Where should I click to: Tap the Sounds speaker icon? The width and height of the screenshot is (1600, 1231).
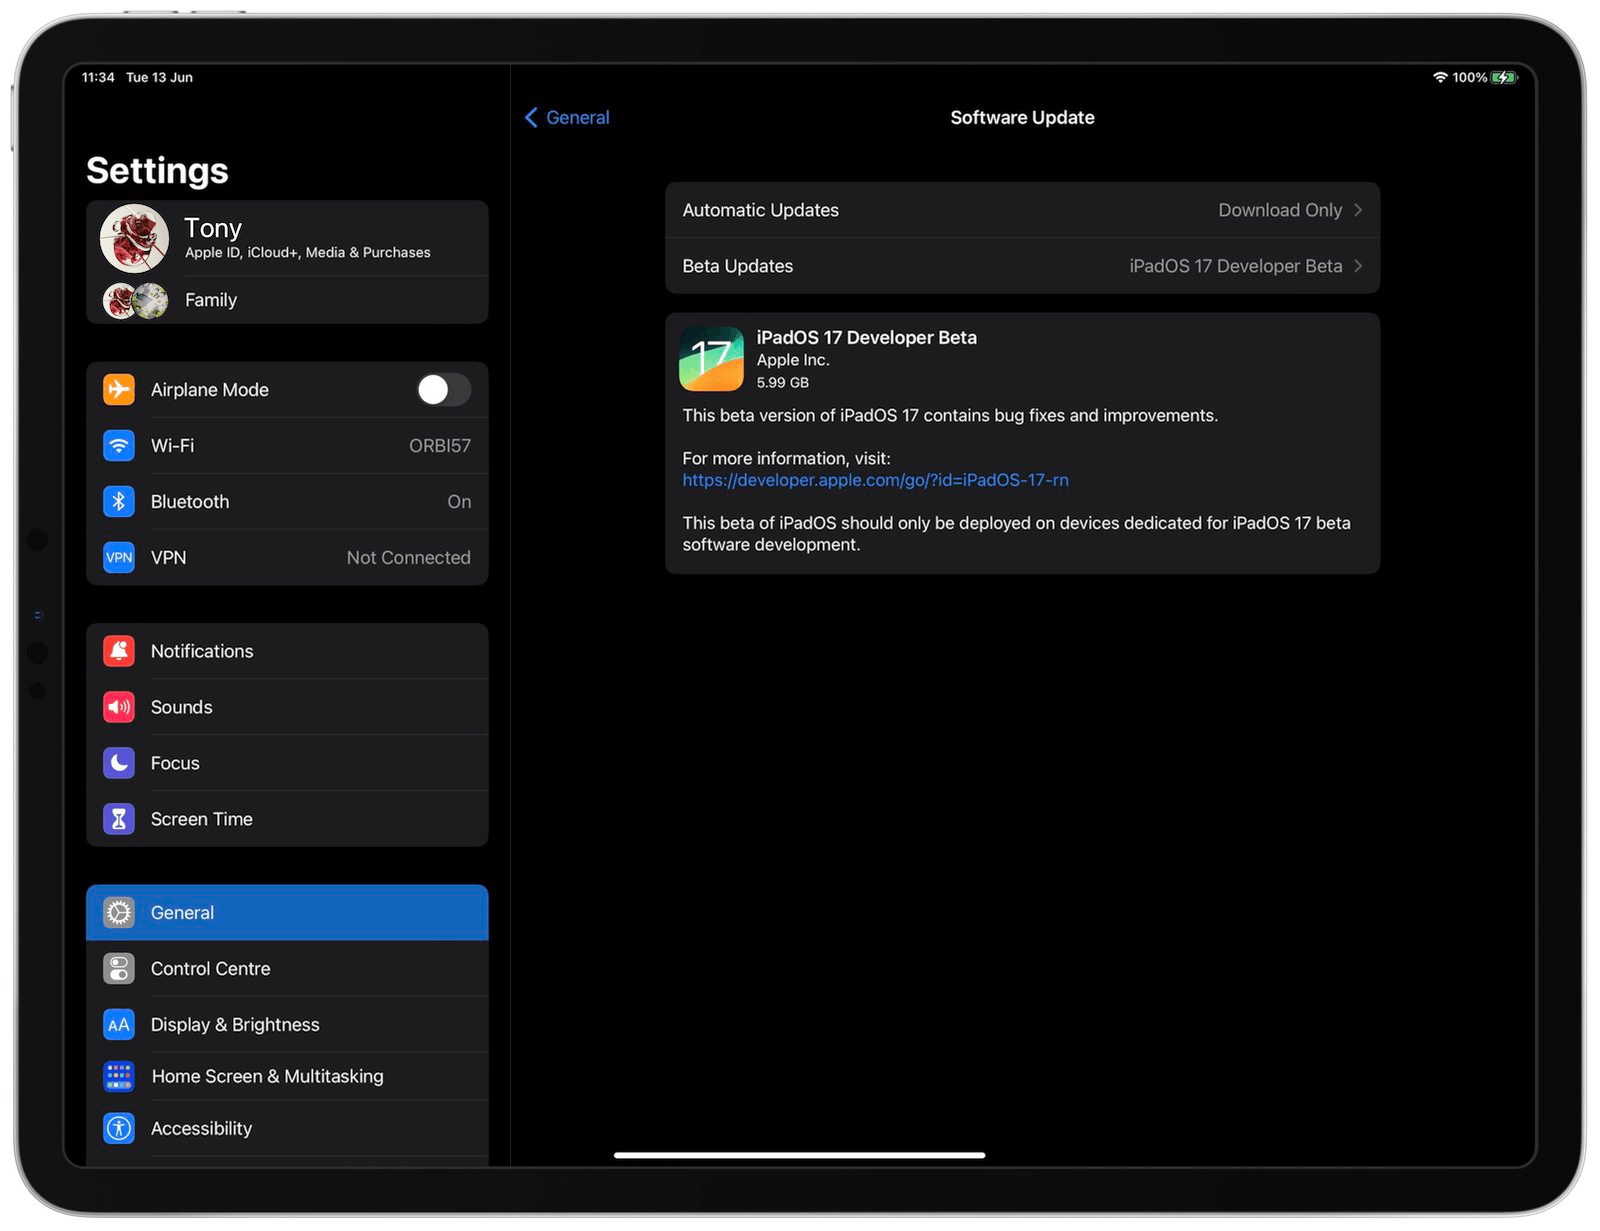(x=119, y=707)
